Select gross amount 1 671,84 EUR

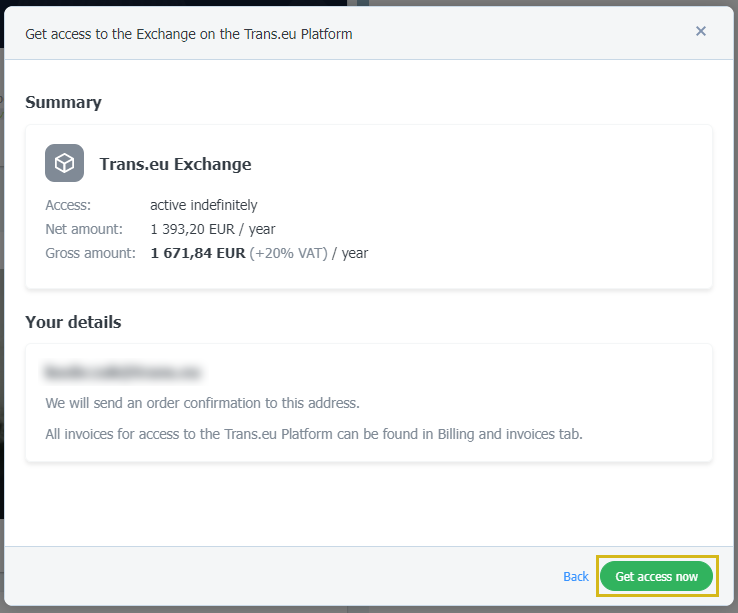point(198,253)
